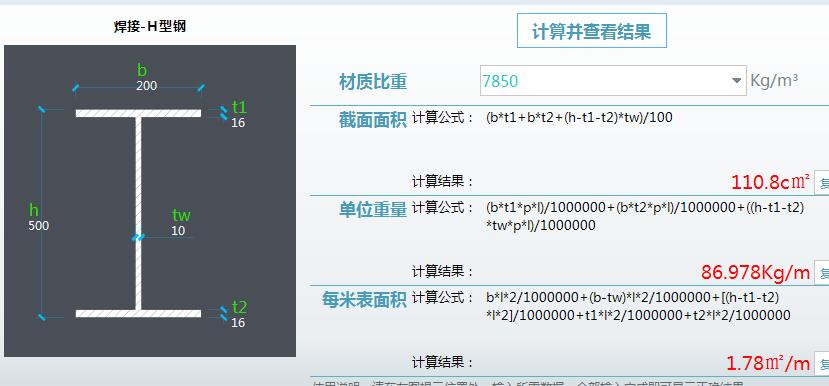Click the area formula (b*t1+b*t2+(h-t1-t2)*tw)/100
829x386 pixels.
pyautogui.click(x=579, y=117)
